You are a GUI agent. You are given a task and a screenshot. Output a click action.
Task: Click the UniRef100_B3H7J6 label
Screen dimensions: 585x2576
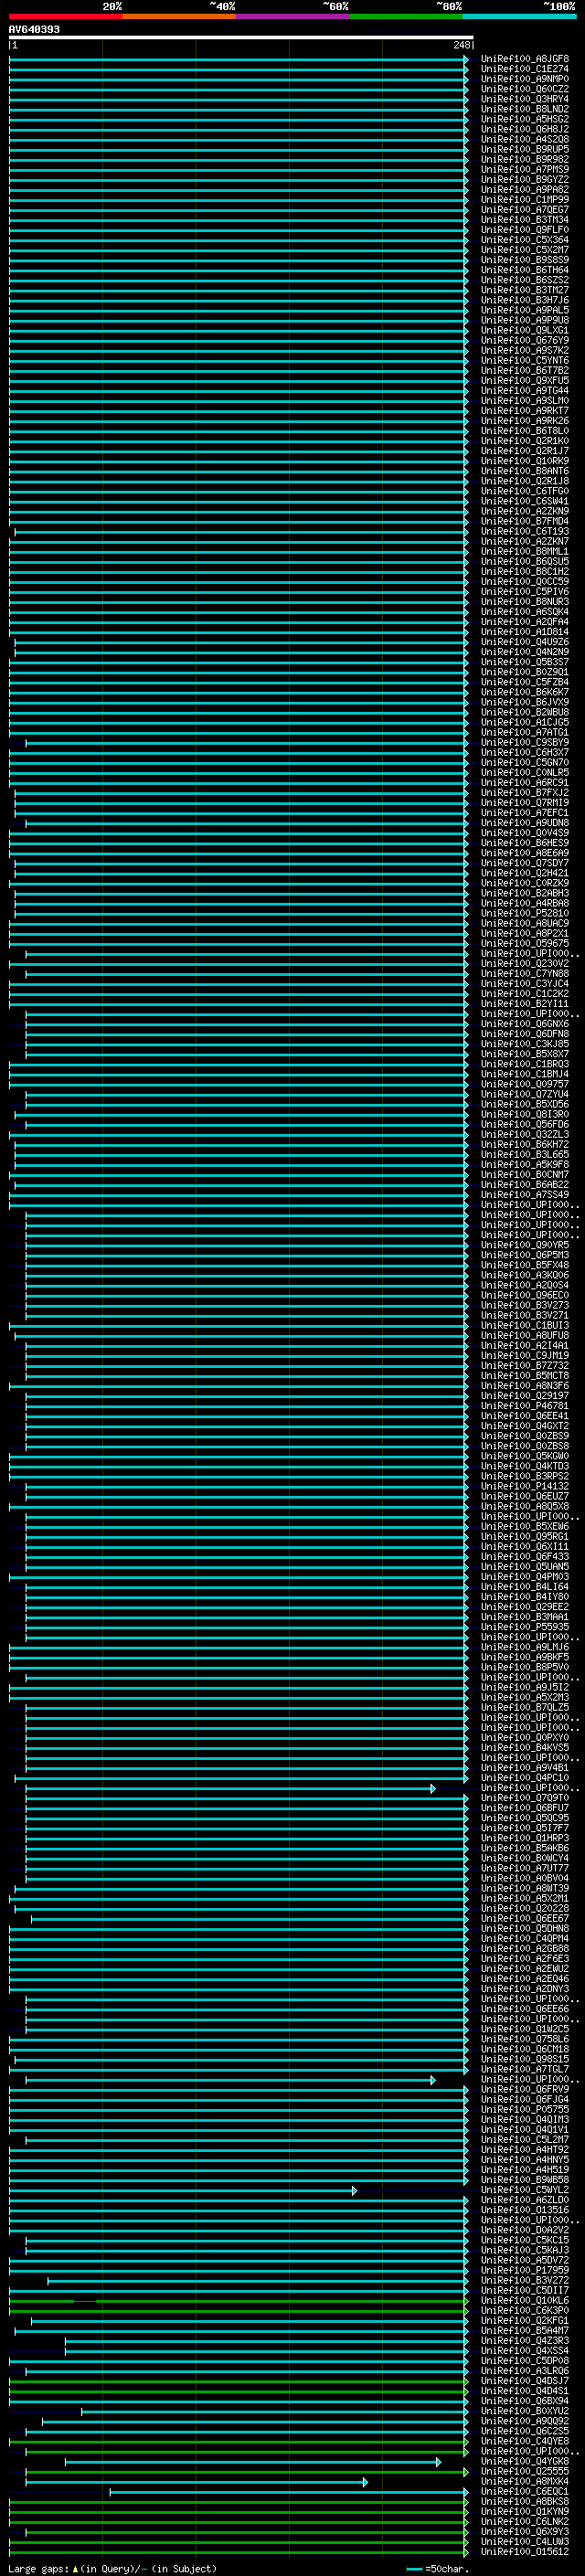point(524,300)
